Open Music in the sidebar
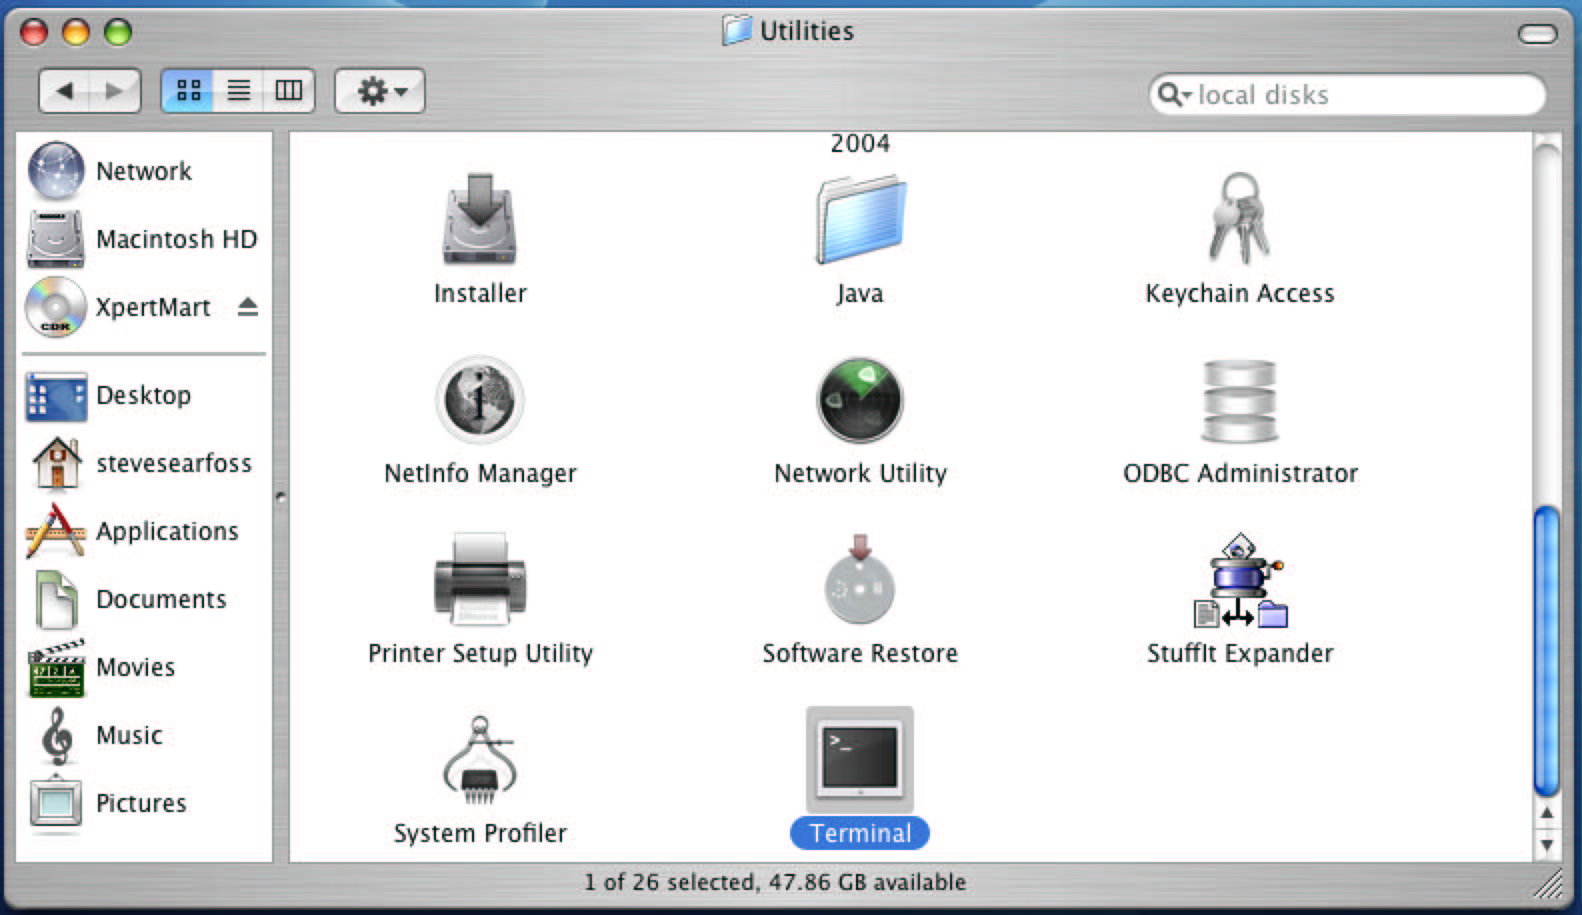Screen dimensions: 1582x915 [144, 735]
